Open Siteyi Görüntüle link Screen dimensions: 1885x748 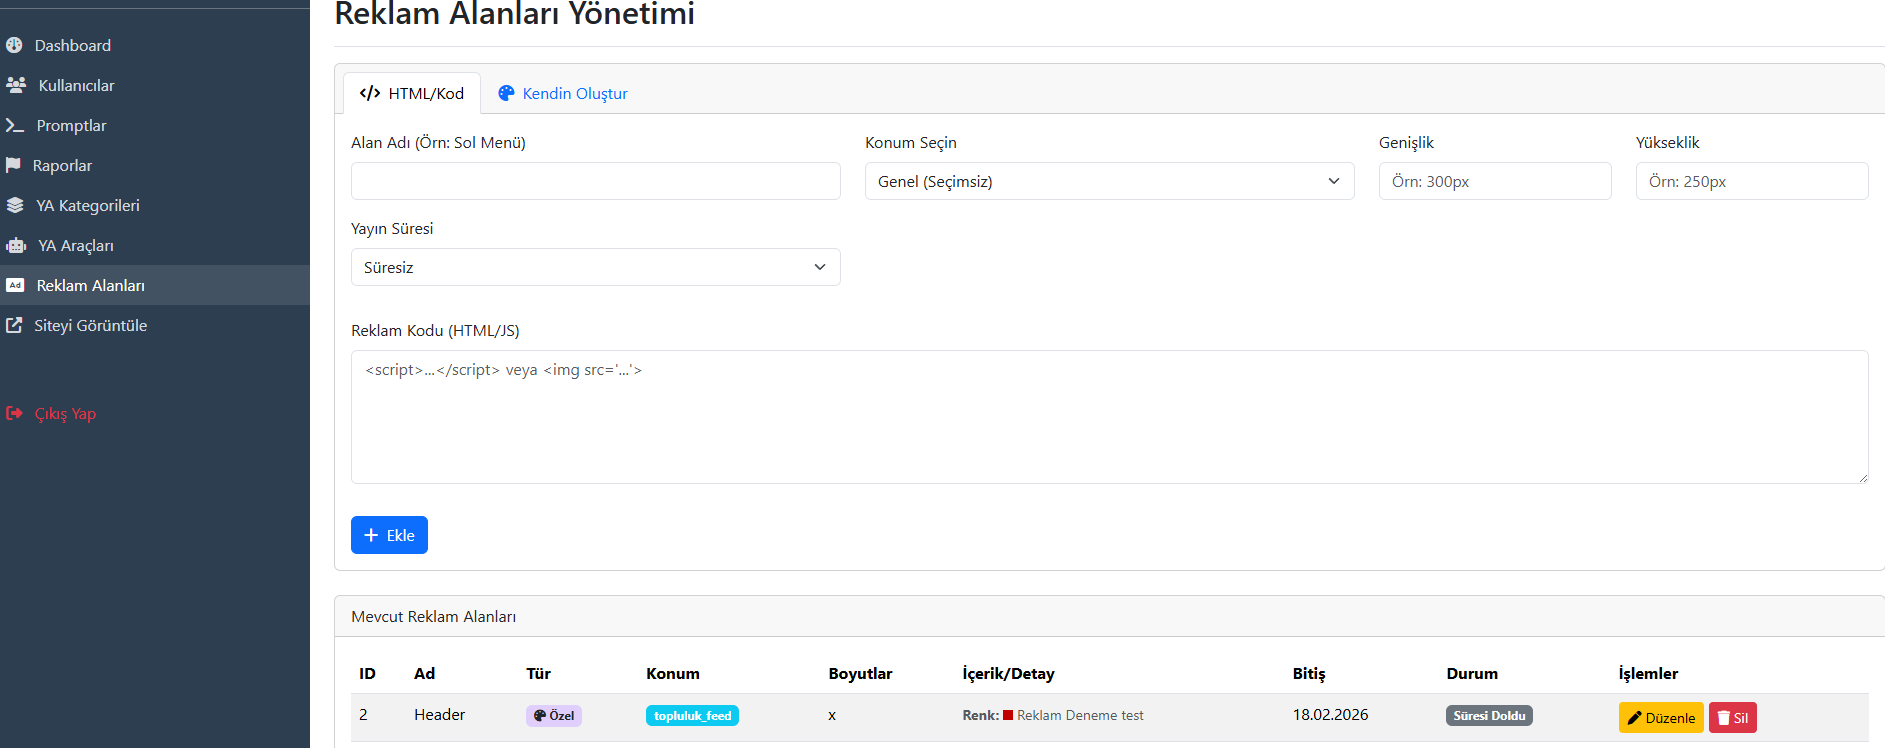click(x=155, y=325)
